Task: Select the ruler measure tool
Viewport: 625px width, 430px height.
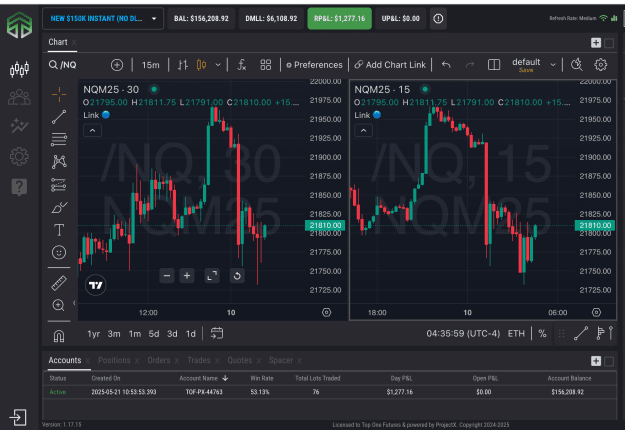Action: tap(59, 283)
